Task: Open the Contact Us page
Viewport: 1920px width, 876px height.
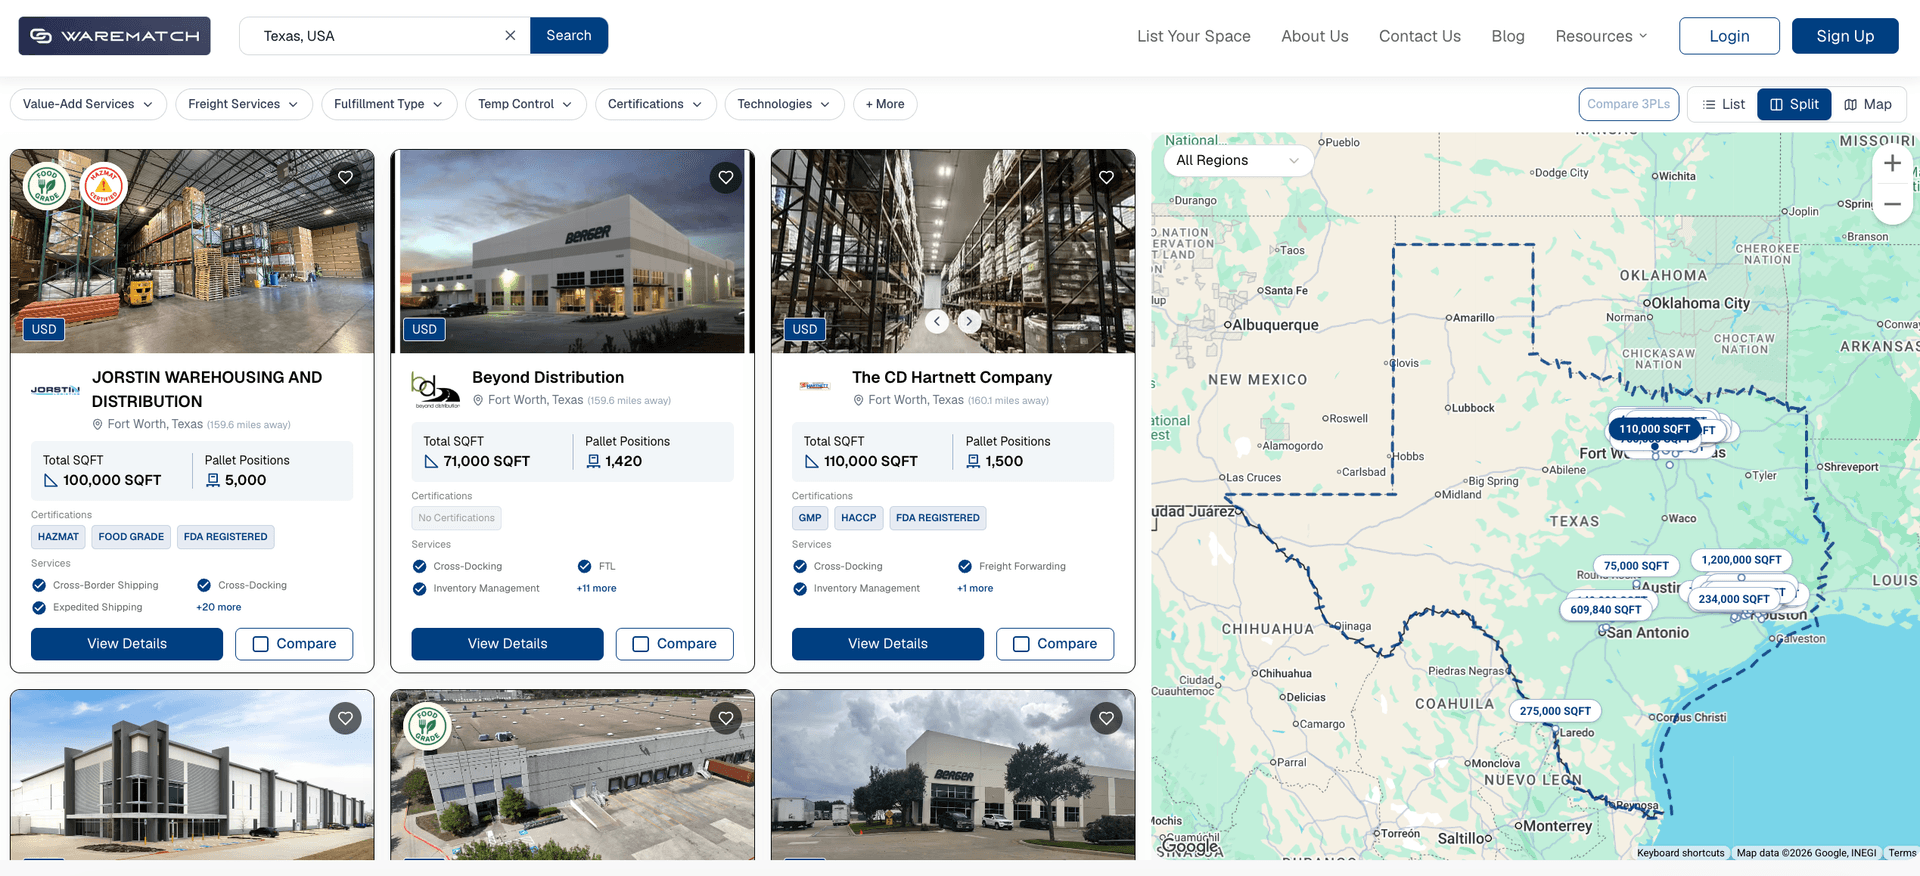Action: [x=1420, y=36]
